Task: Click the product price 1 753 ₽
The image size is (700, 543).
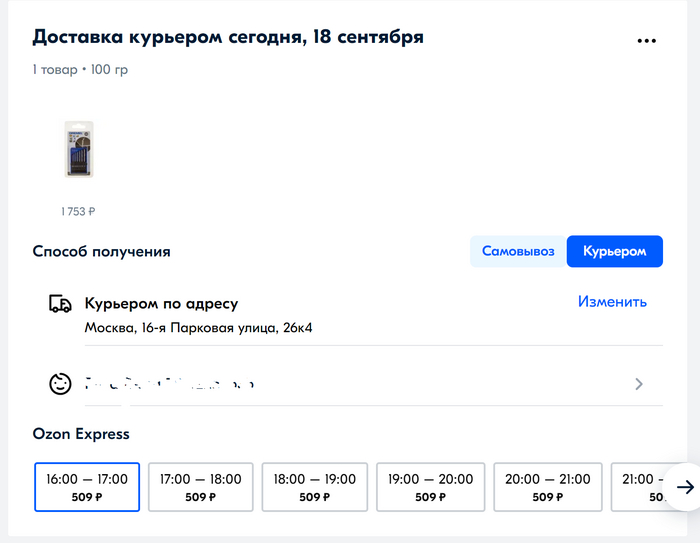Action: click(x=78, y=211)
